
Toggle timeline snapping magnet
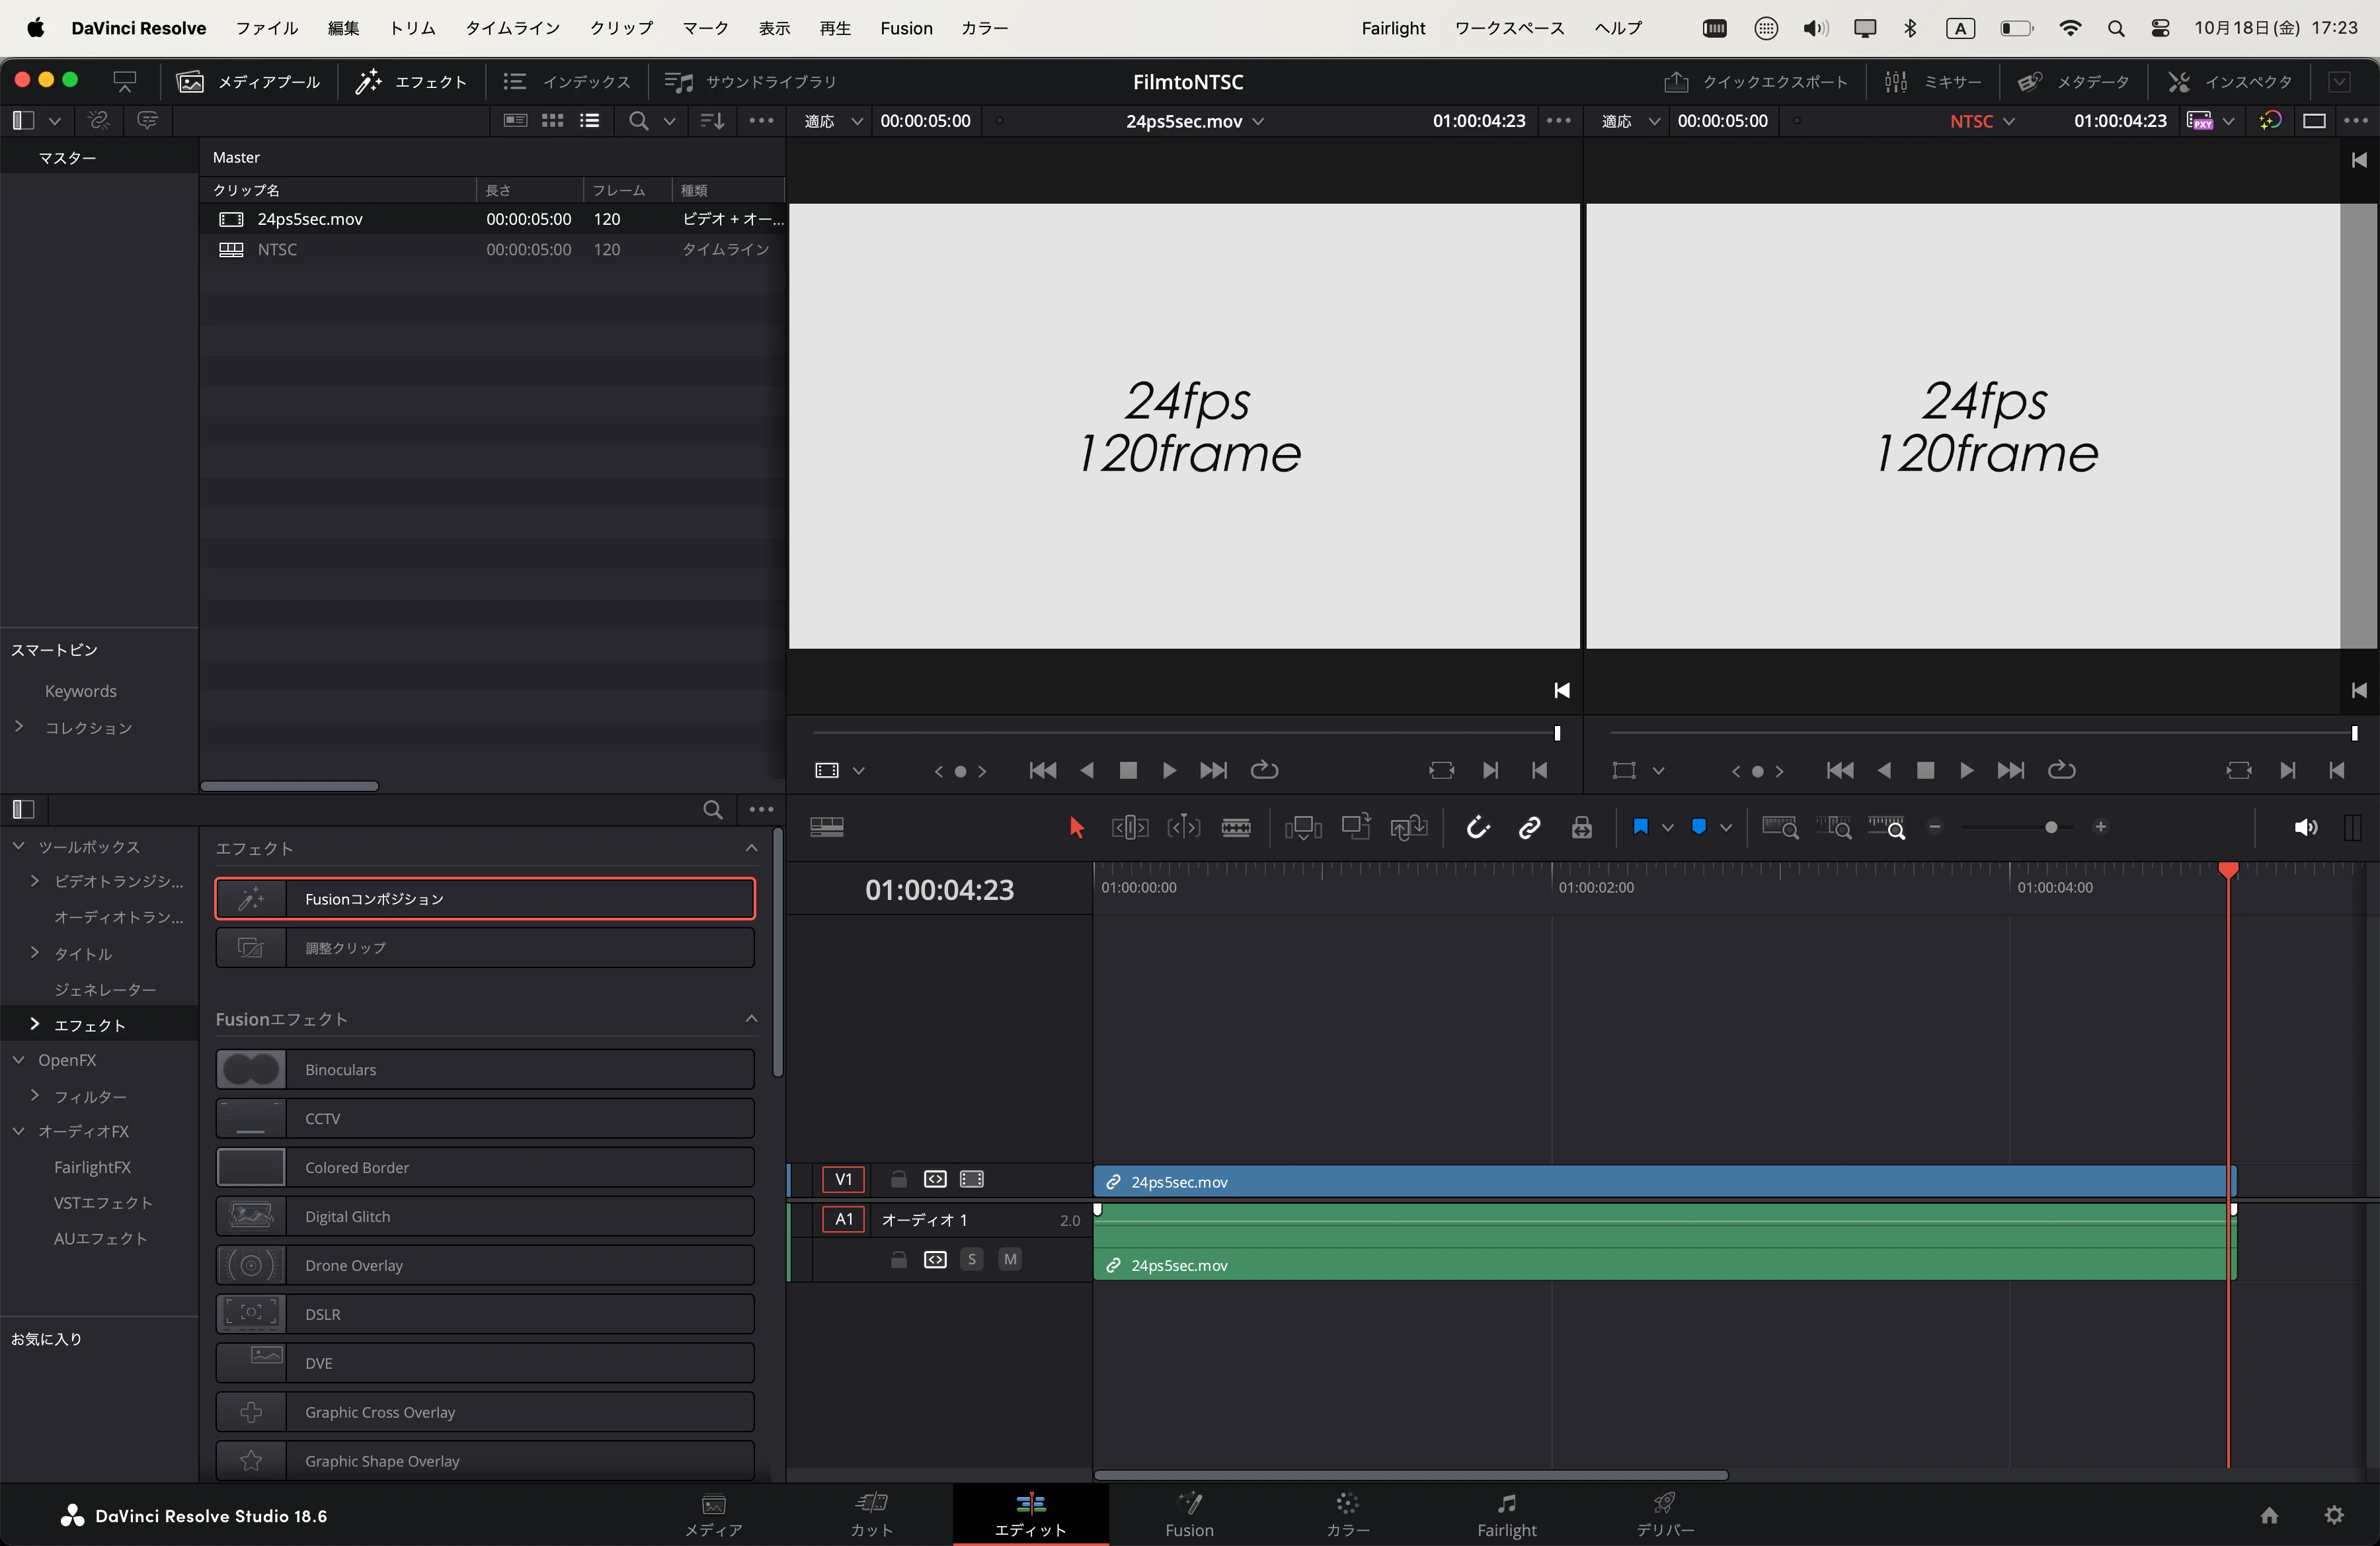point(1478,828)
